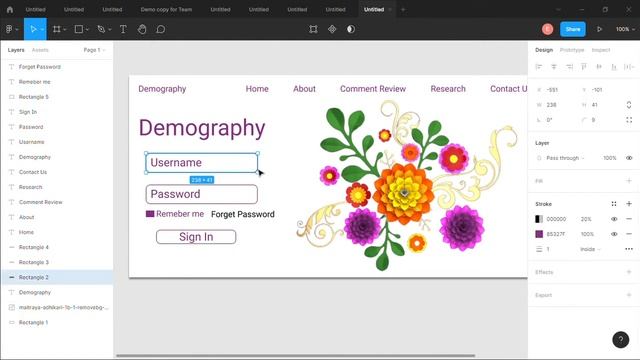Click the Constrain proportions icon
The image size is (640, 360).
629,105
